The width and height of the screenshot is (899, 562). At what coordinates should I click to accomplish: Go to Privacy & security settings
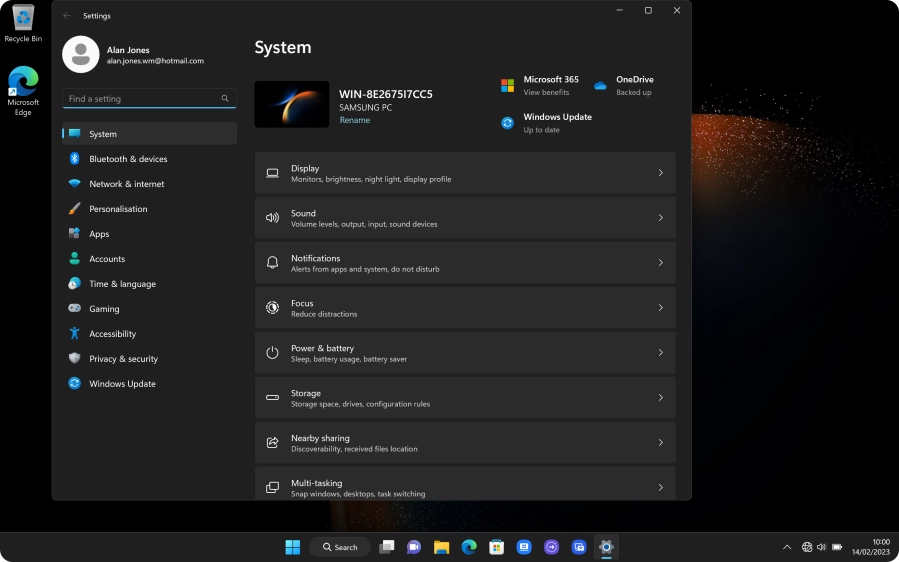(x=123, y=359)
